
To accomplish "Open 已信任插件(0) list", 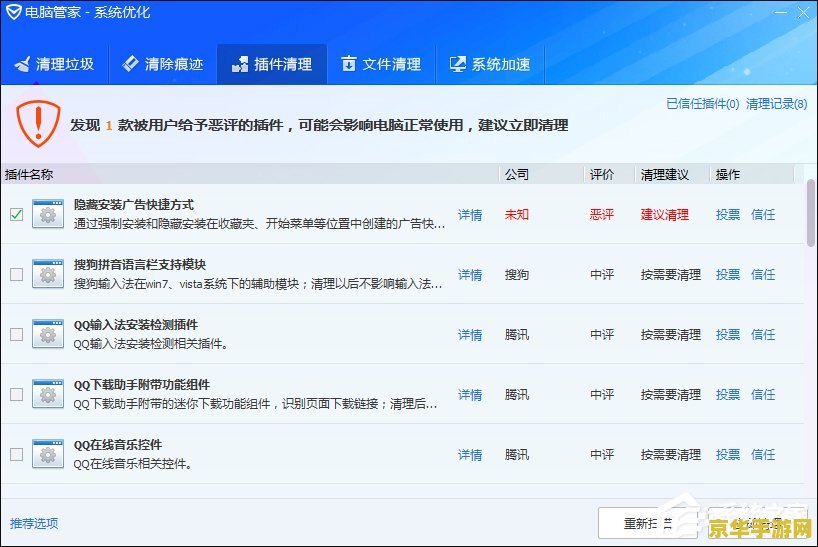I will pos(703,104).
